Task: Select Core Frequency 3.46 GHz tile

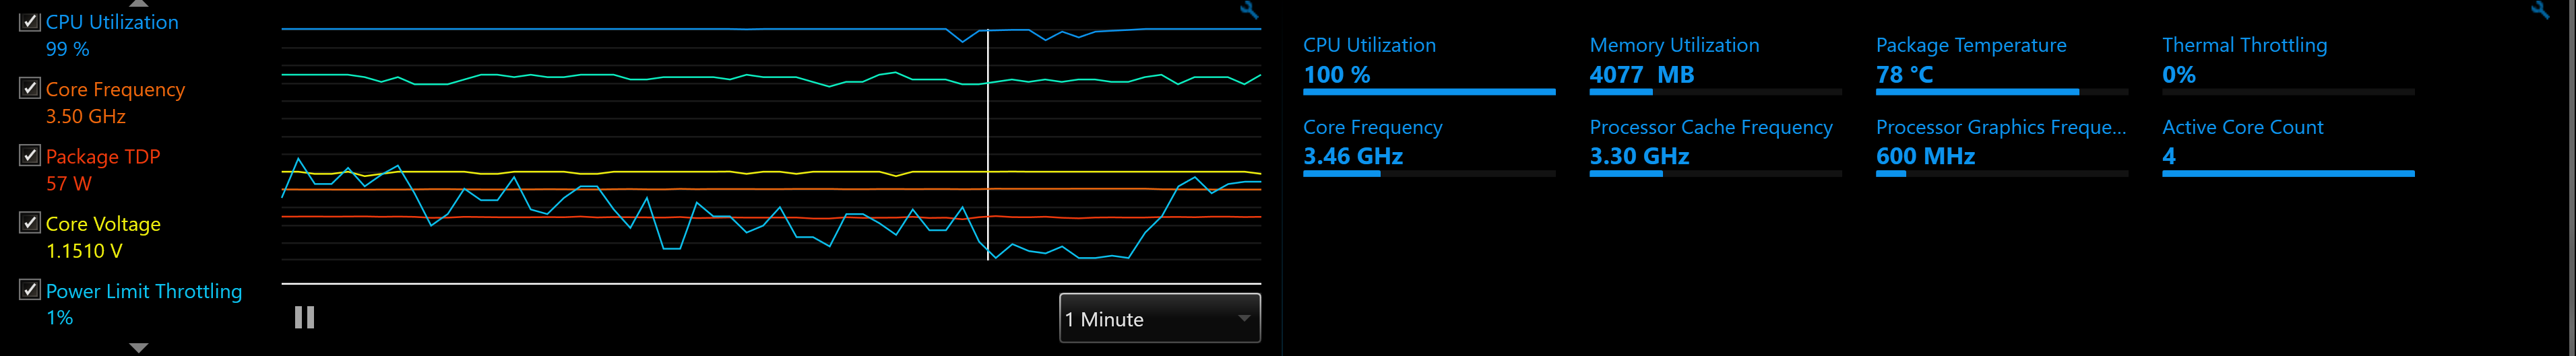Action: click(x=1429, y=147)
